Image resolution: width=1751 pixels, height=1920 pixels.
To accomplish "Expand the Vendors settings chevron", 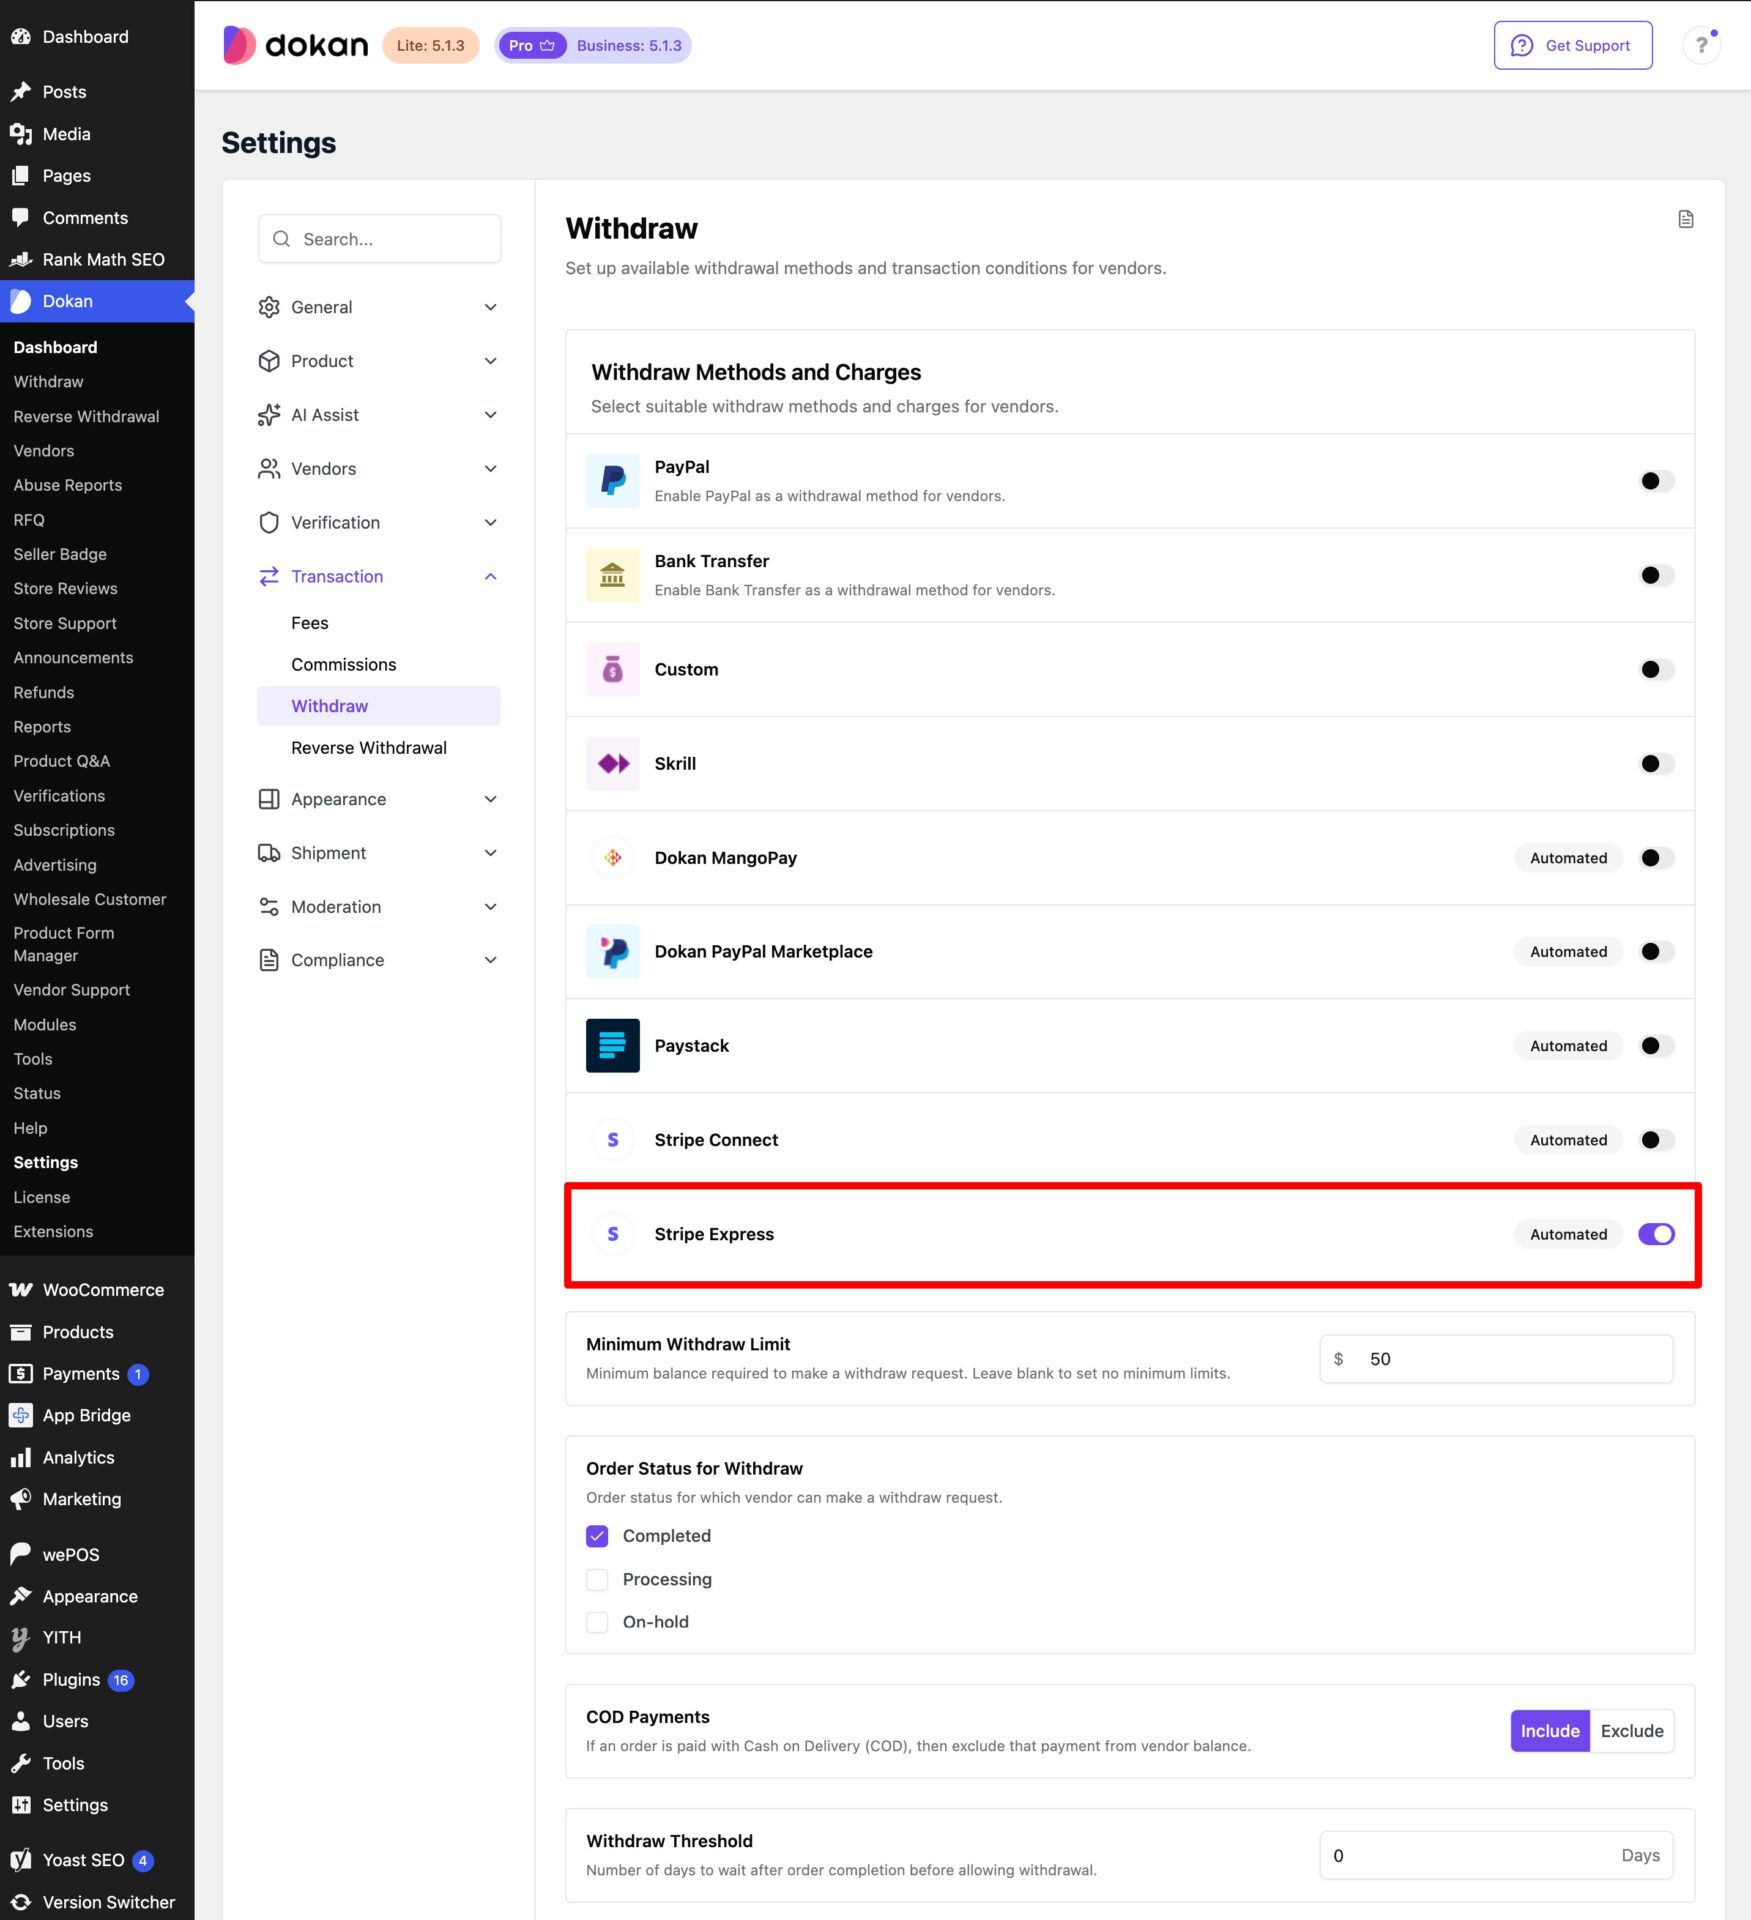I will [x=490, y=469].
